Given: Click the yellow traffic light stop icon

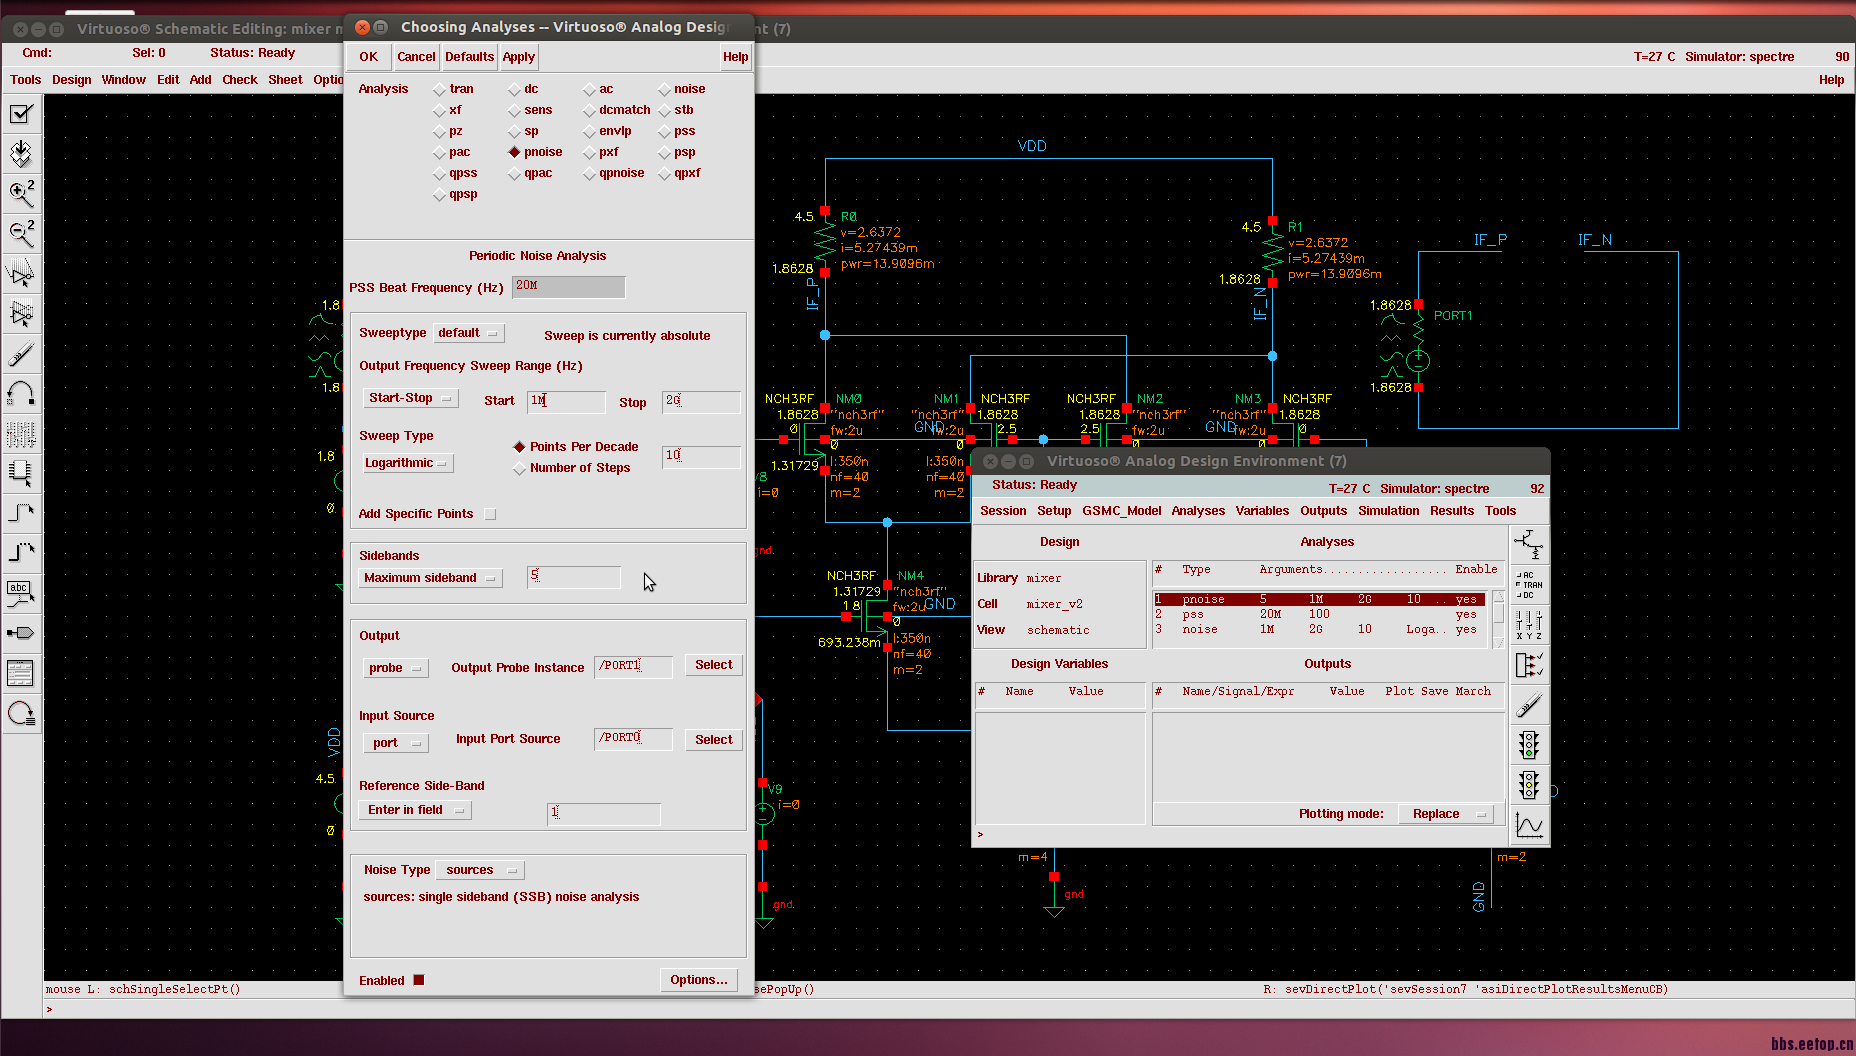Looking at the screenshot, I should coord(1529,785).
